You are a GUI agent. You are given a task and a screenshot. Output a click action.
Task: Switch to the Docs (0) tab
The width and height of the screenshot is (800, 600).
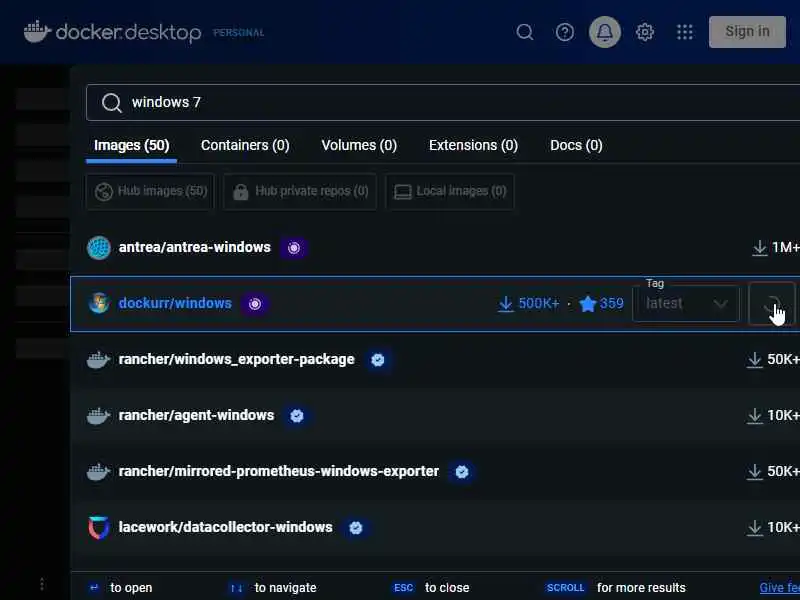[576, 145]
